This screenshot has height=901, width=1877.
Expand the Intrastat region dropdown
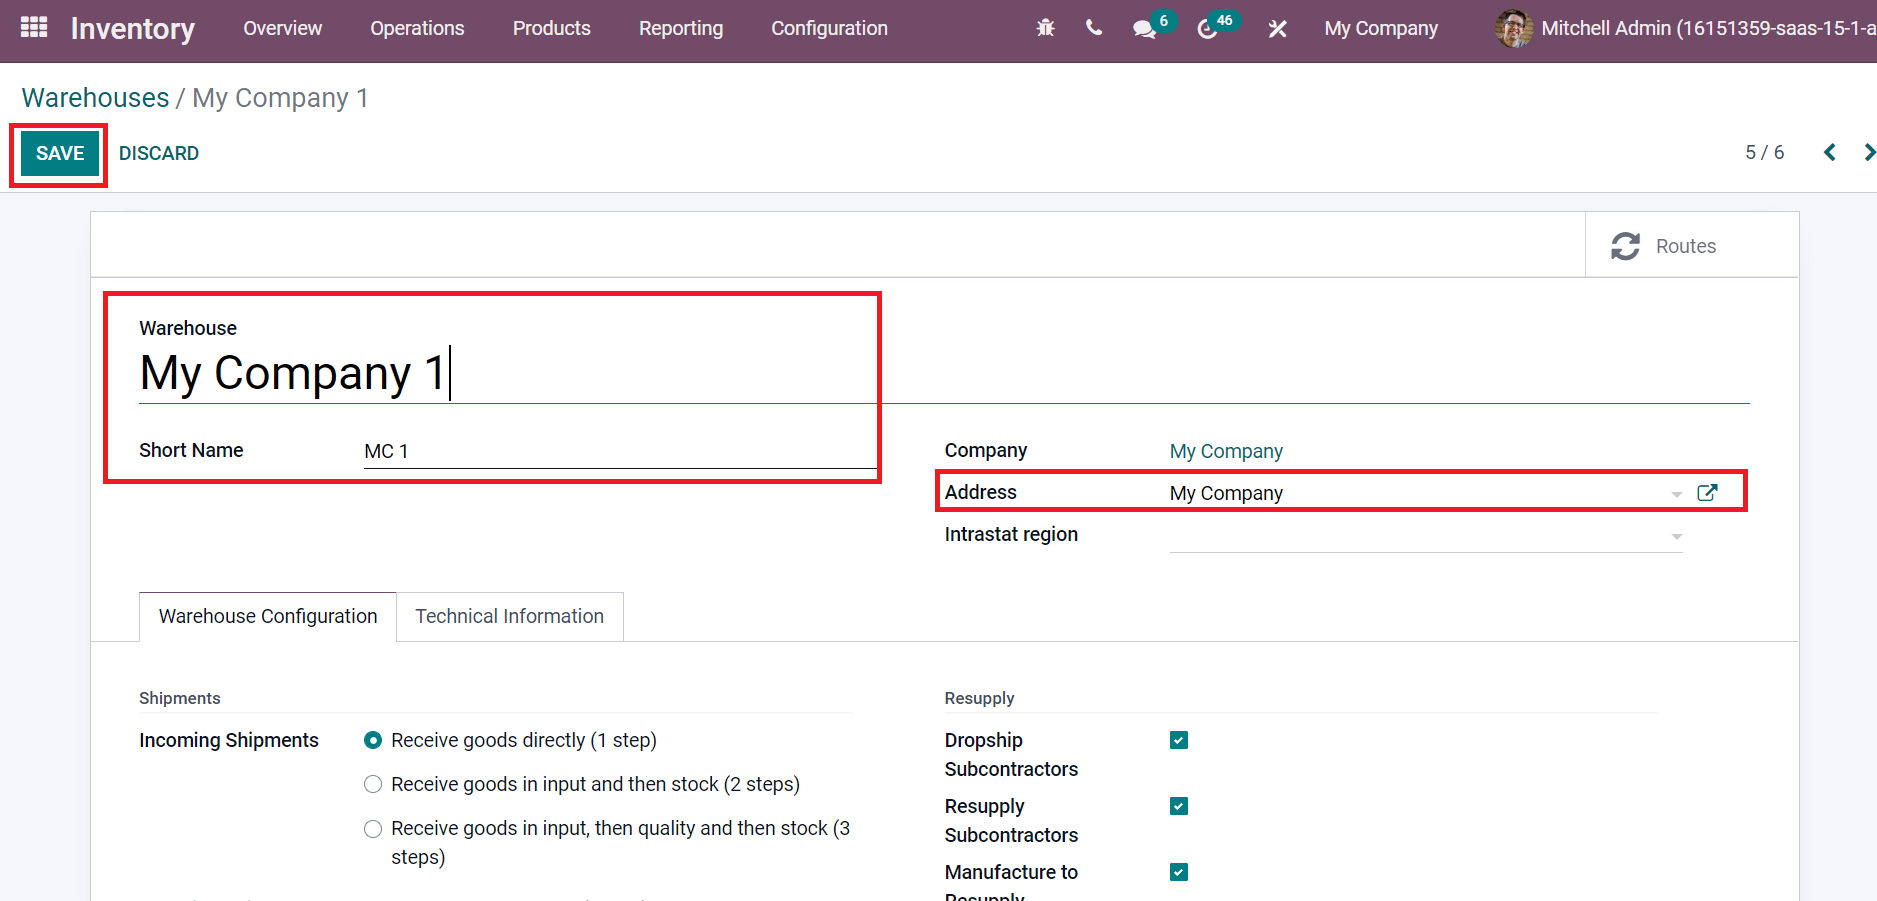[x=1677, y=536]
